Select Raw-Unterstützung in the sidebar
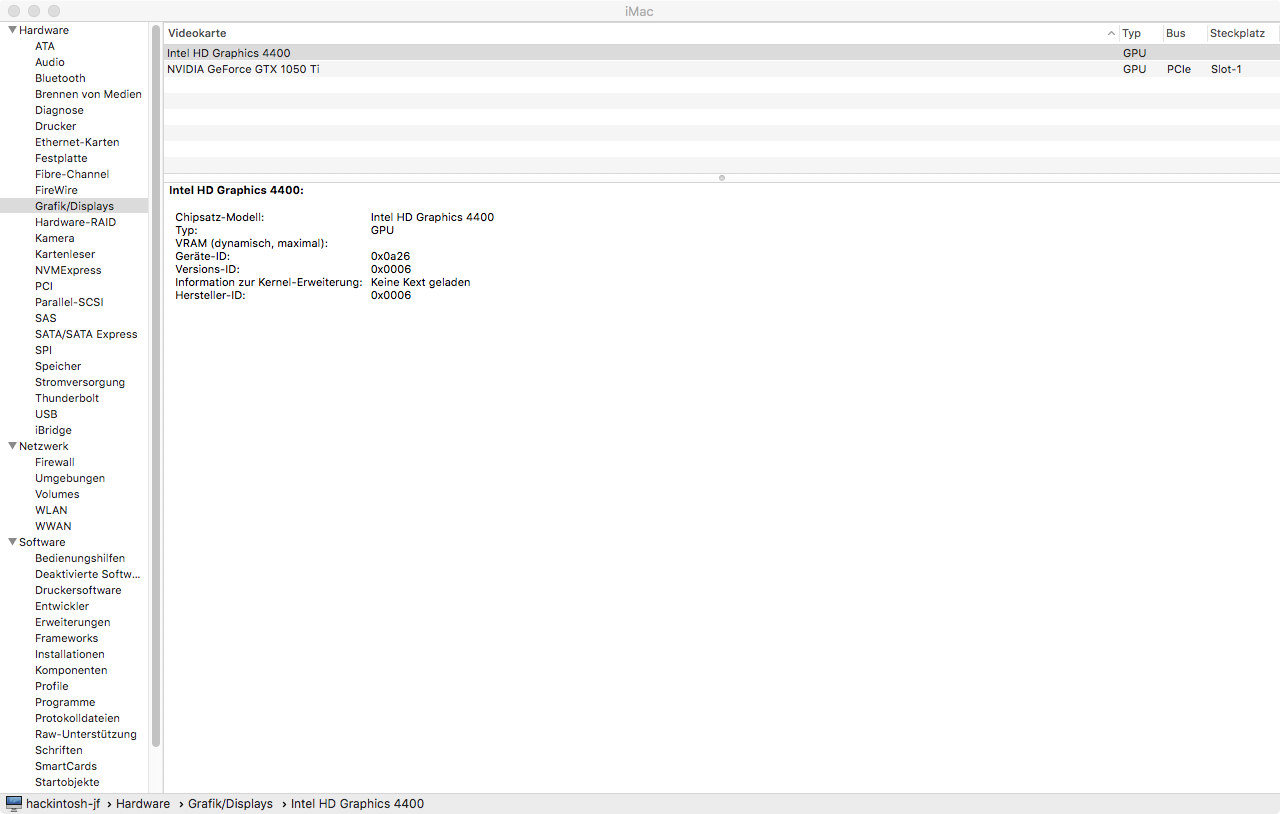 [x=86, y=734]
